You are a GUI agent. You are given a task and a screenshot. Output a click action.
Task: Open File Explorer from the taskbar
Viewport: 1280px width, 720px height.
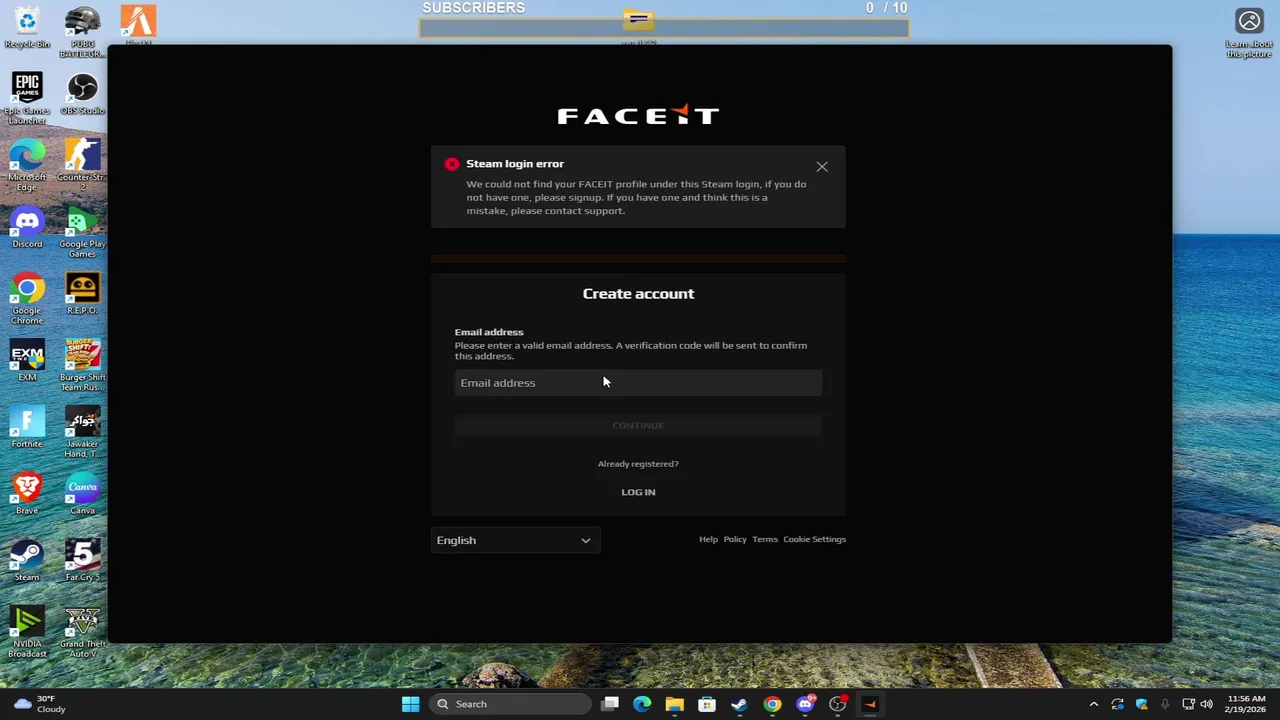[x=674, y=704]
